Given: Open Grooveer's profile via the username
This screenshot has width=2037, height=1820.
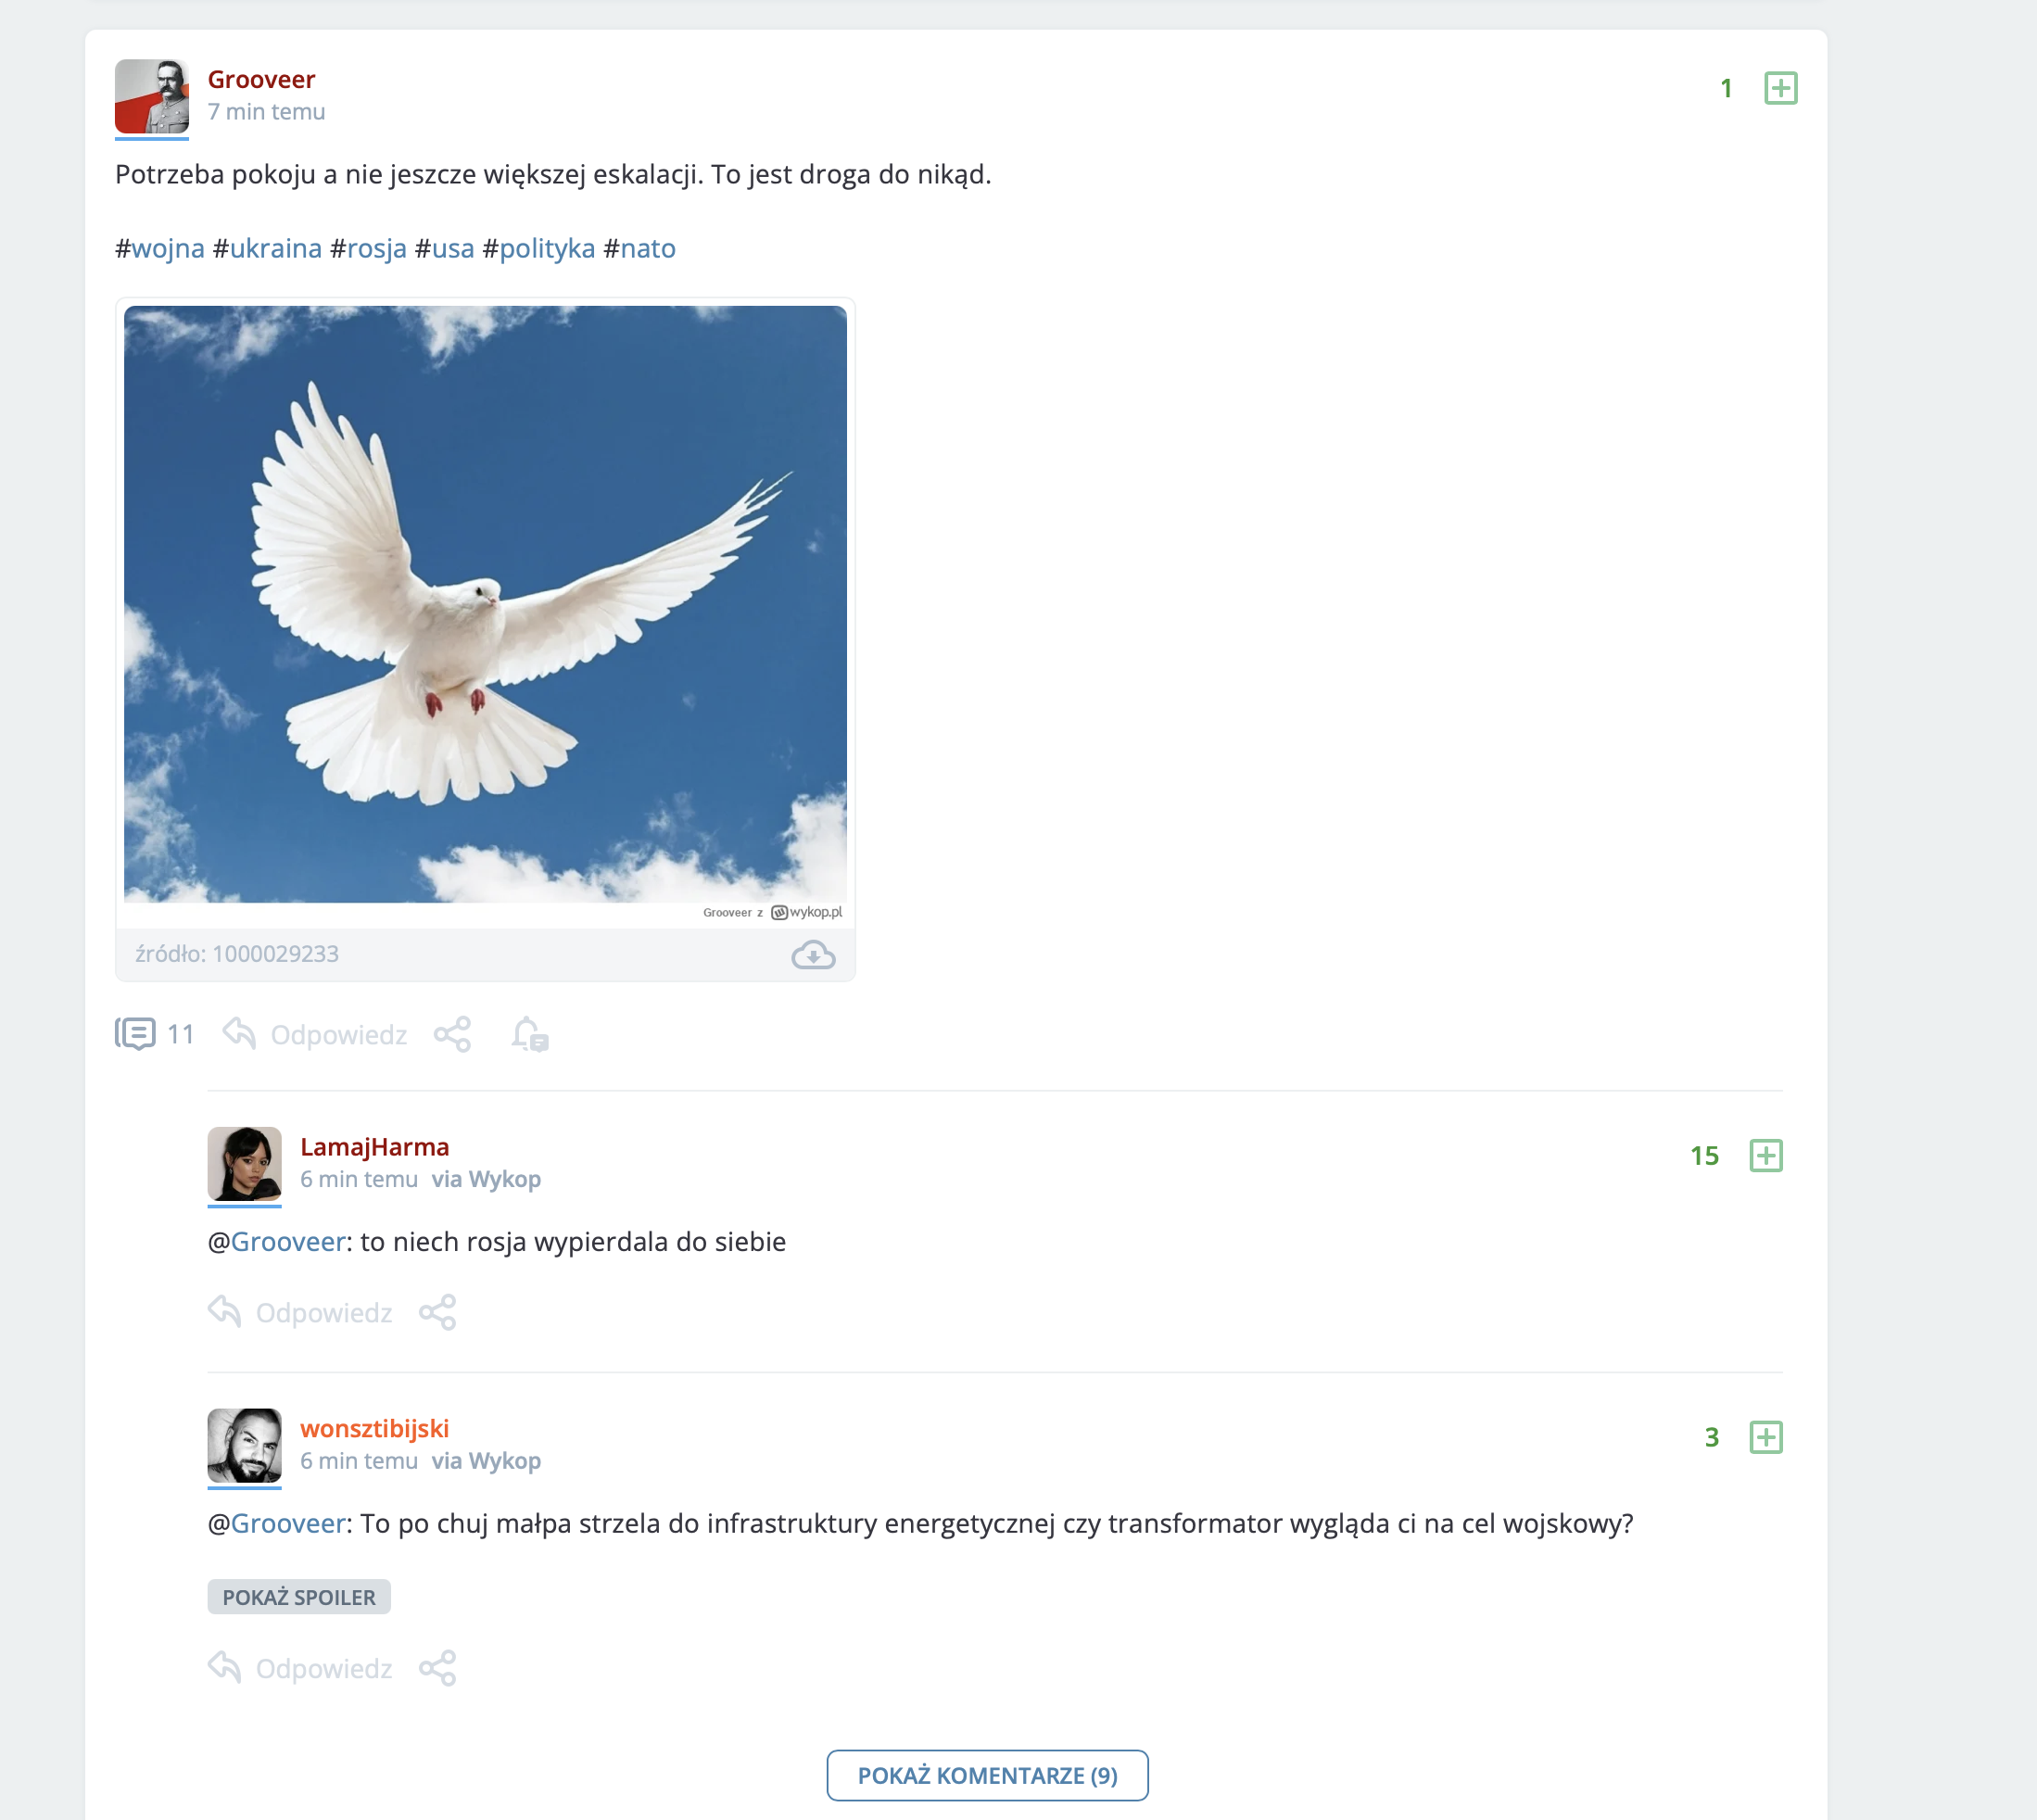Looking at the screenshot, I should pos(261,79).
